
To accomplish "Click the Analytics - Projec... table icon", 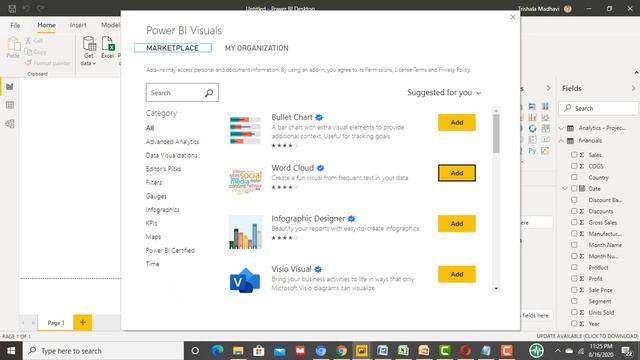I will pyautogui.click(x=571, y=128).
